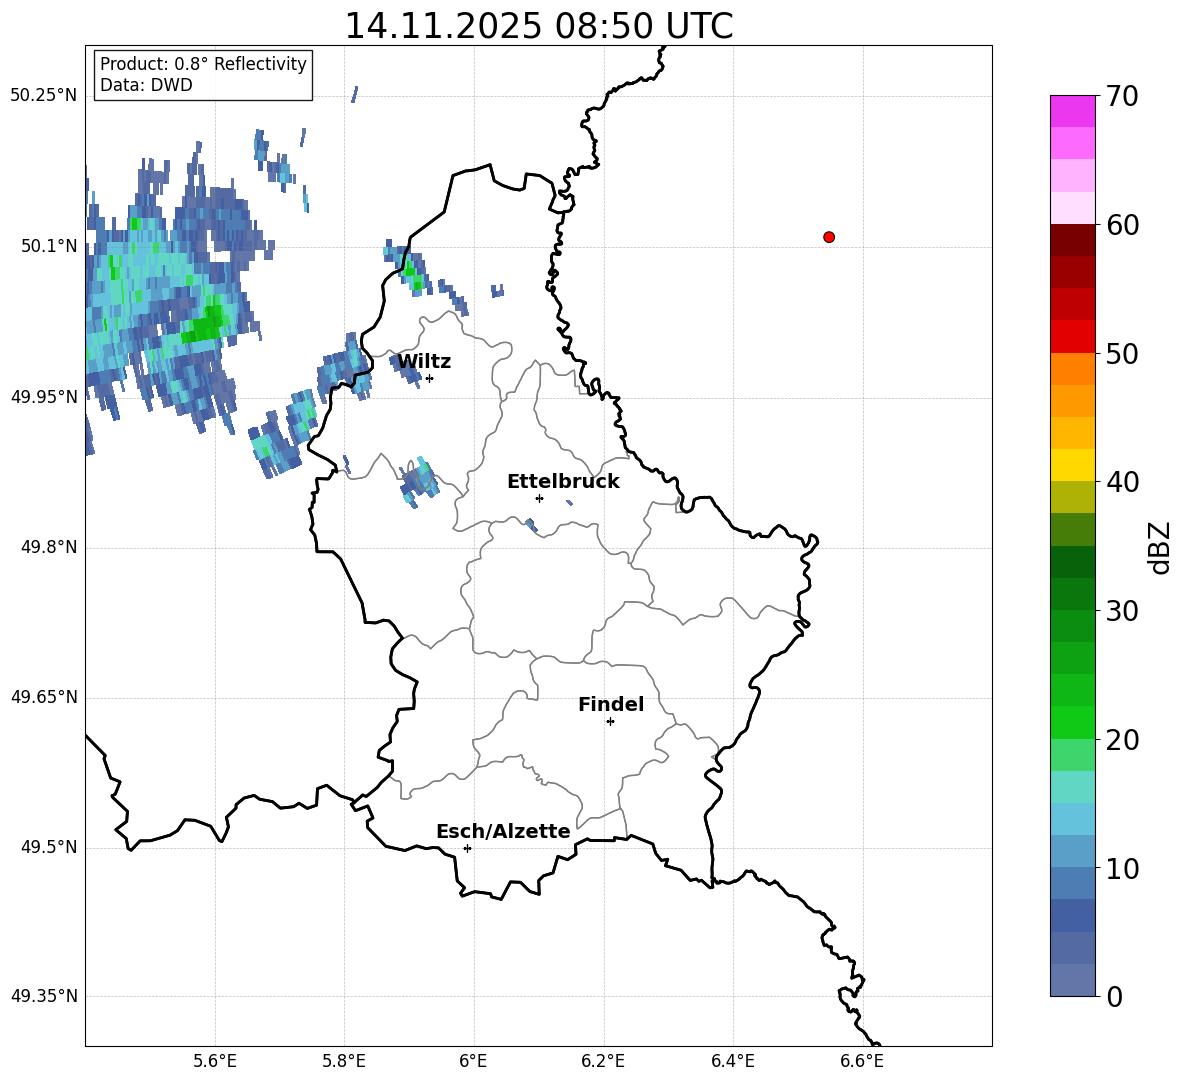Screen dimensions: 1184x1081
Task: Click the 'dBZ' colorbar axis label
Action: point(1161,547)
